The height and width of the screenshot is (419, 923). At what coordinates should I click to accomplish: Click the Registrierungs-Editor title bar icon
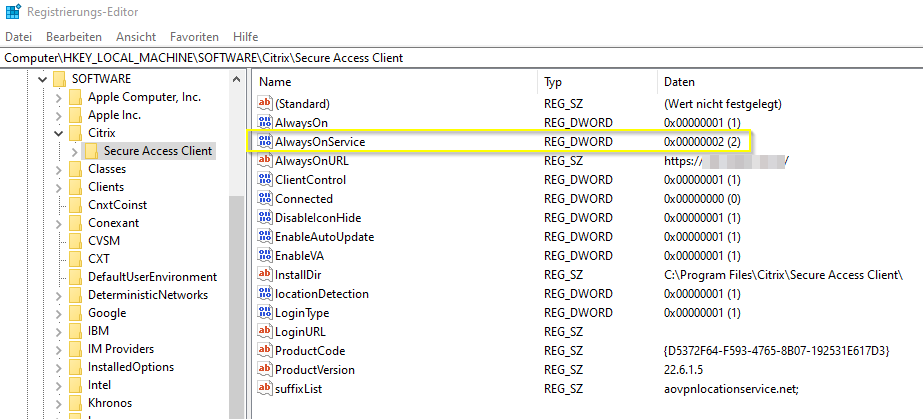[x=11, y=11]
